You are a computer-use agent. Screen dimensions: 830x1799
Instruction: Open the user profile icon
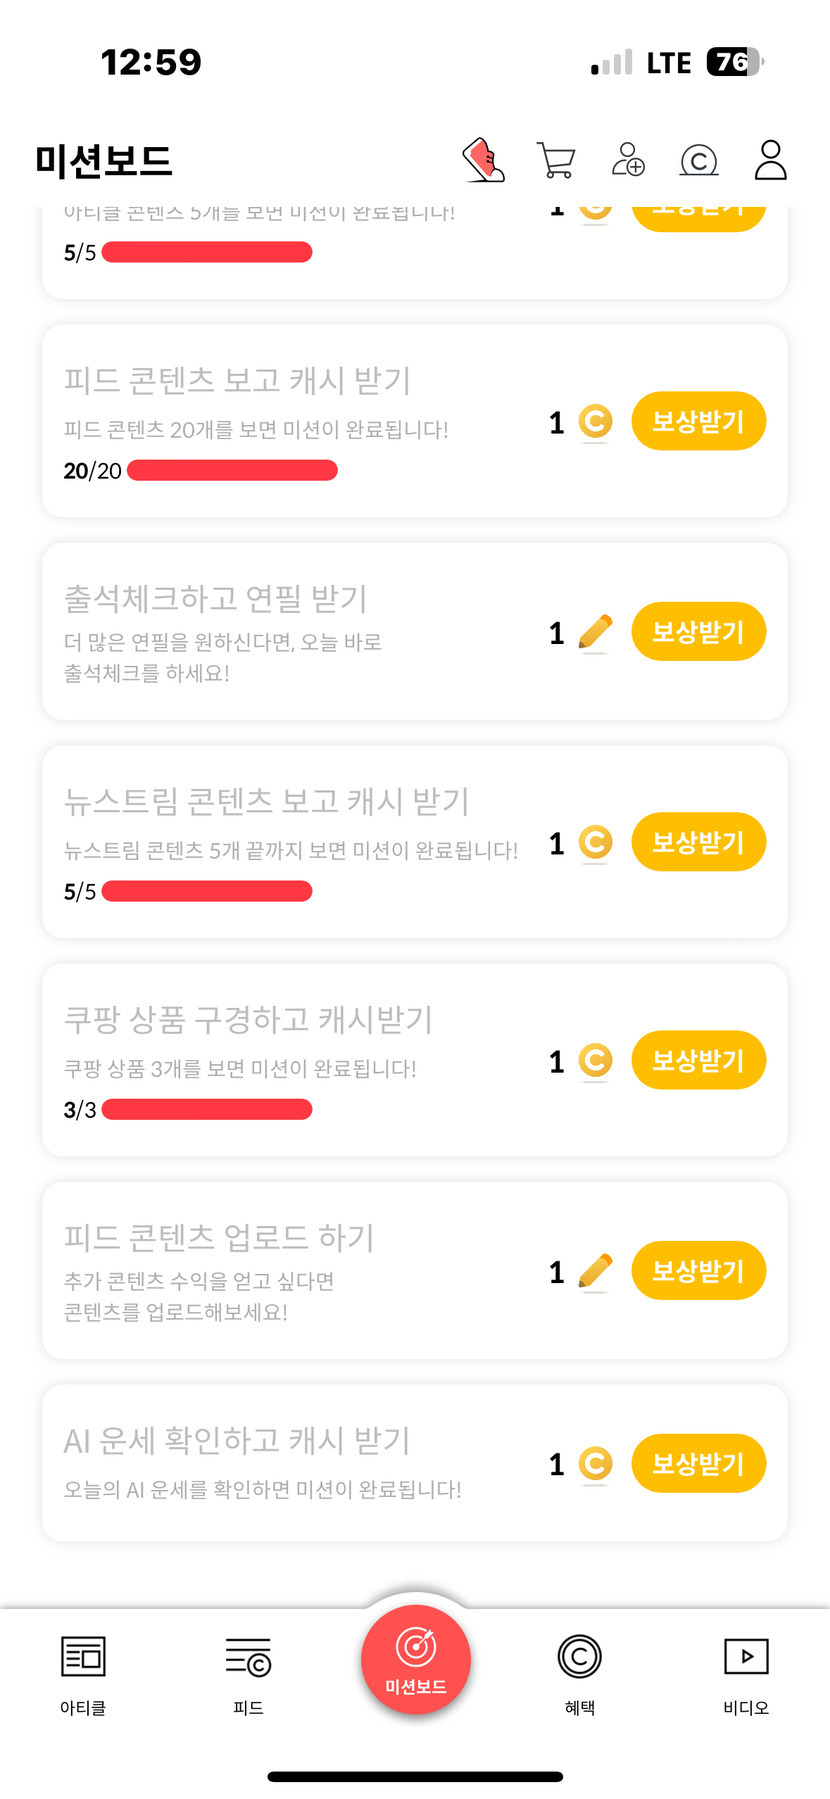(770, 160)
